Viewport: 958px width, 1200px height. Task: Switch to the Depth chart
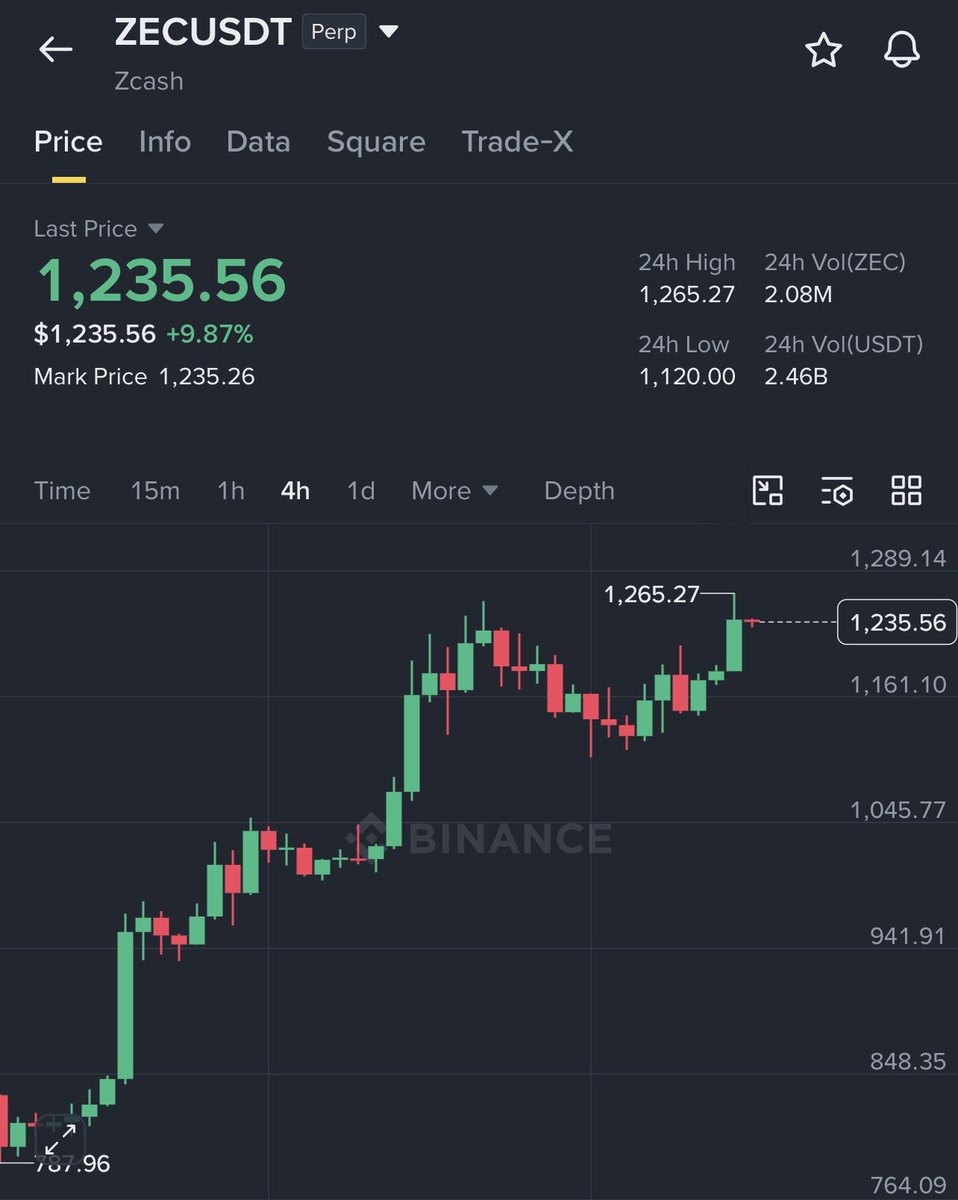(x=579, y=491)
